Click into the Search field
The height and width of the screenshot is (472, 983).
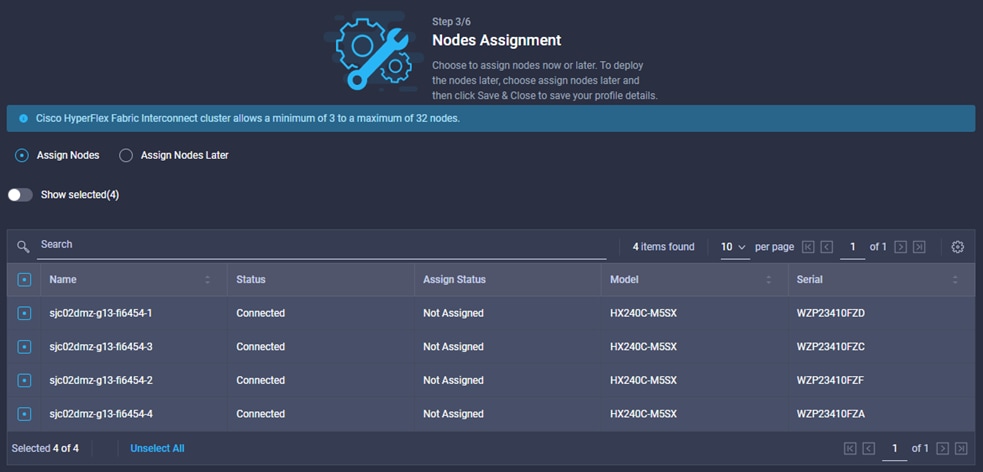click(x=322, y=245)
